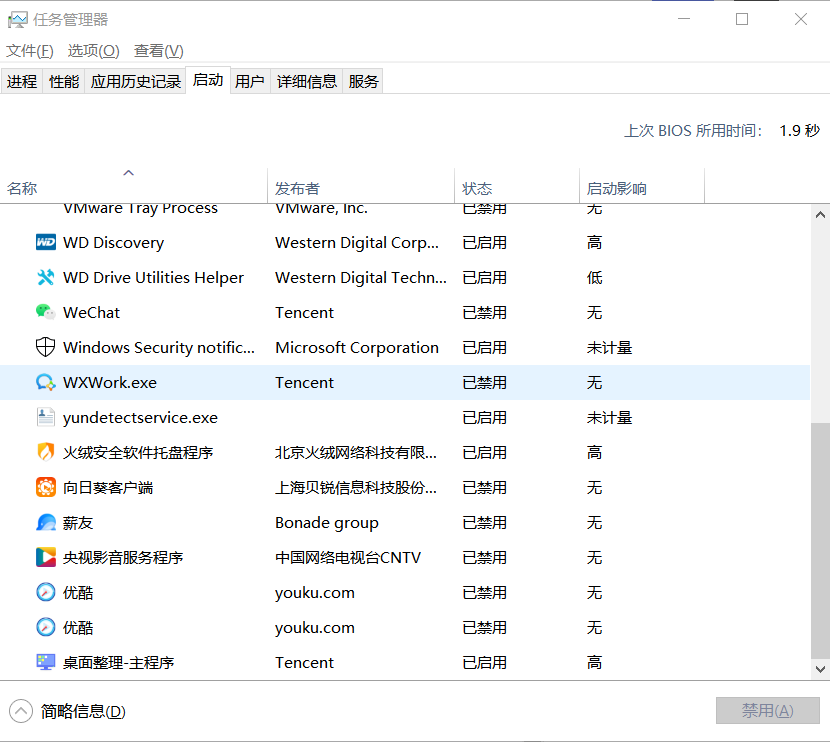Select the 薪友 app icon
Image resolution: width=830 pixels, height=742 pixels.
pos(45,522)
